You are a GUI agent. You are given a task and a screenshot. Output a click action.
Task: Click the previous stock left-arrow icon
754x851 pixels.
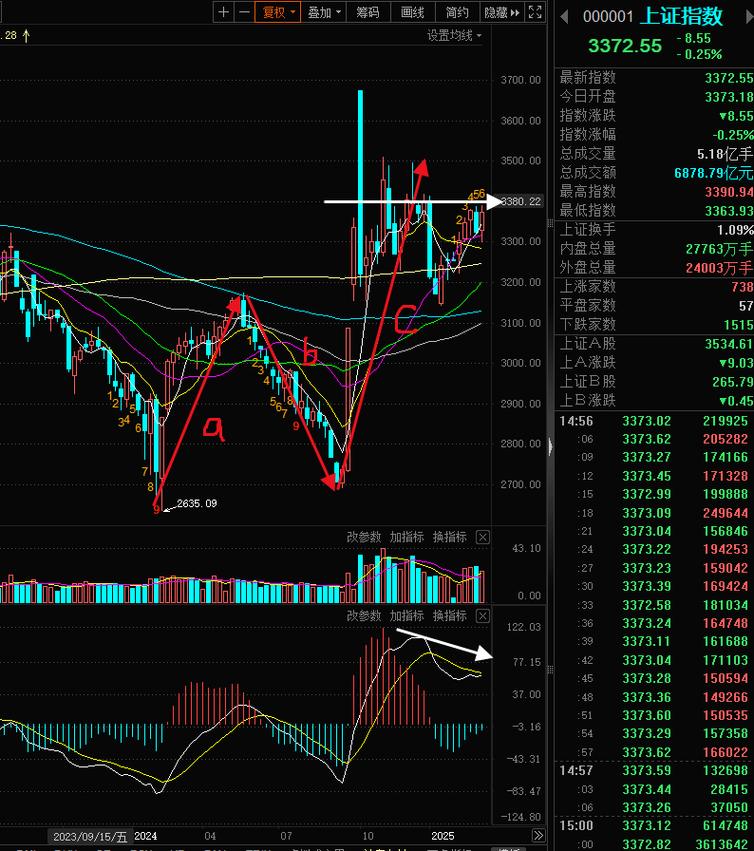coord(564,16)
